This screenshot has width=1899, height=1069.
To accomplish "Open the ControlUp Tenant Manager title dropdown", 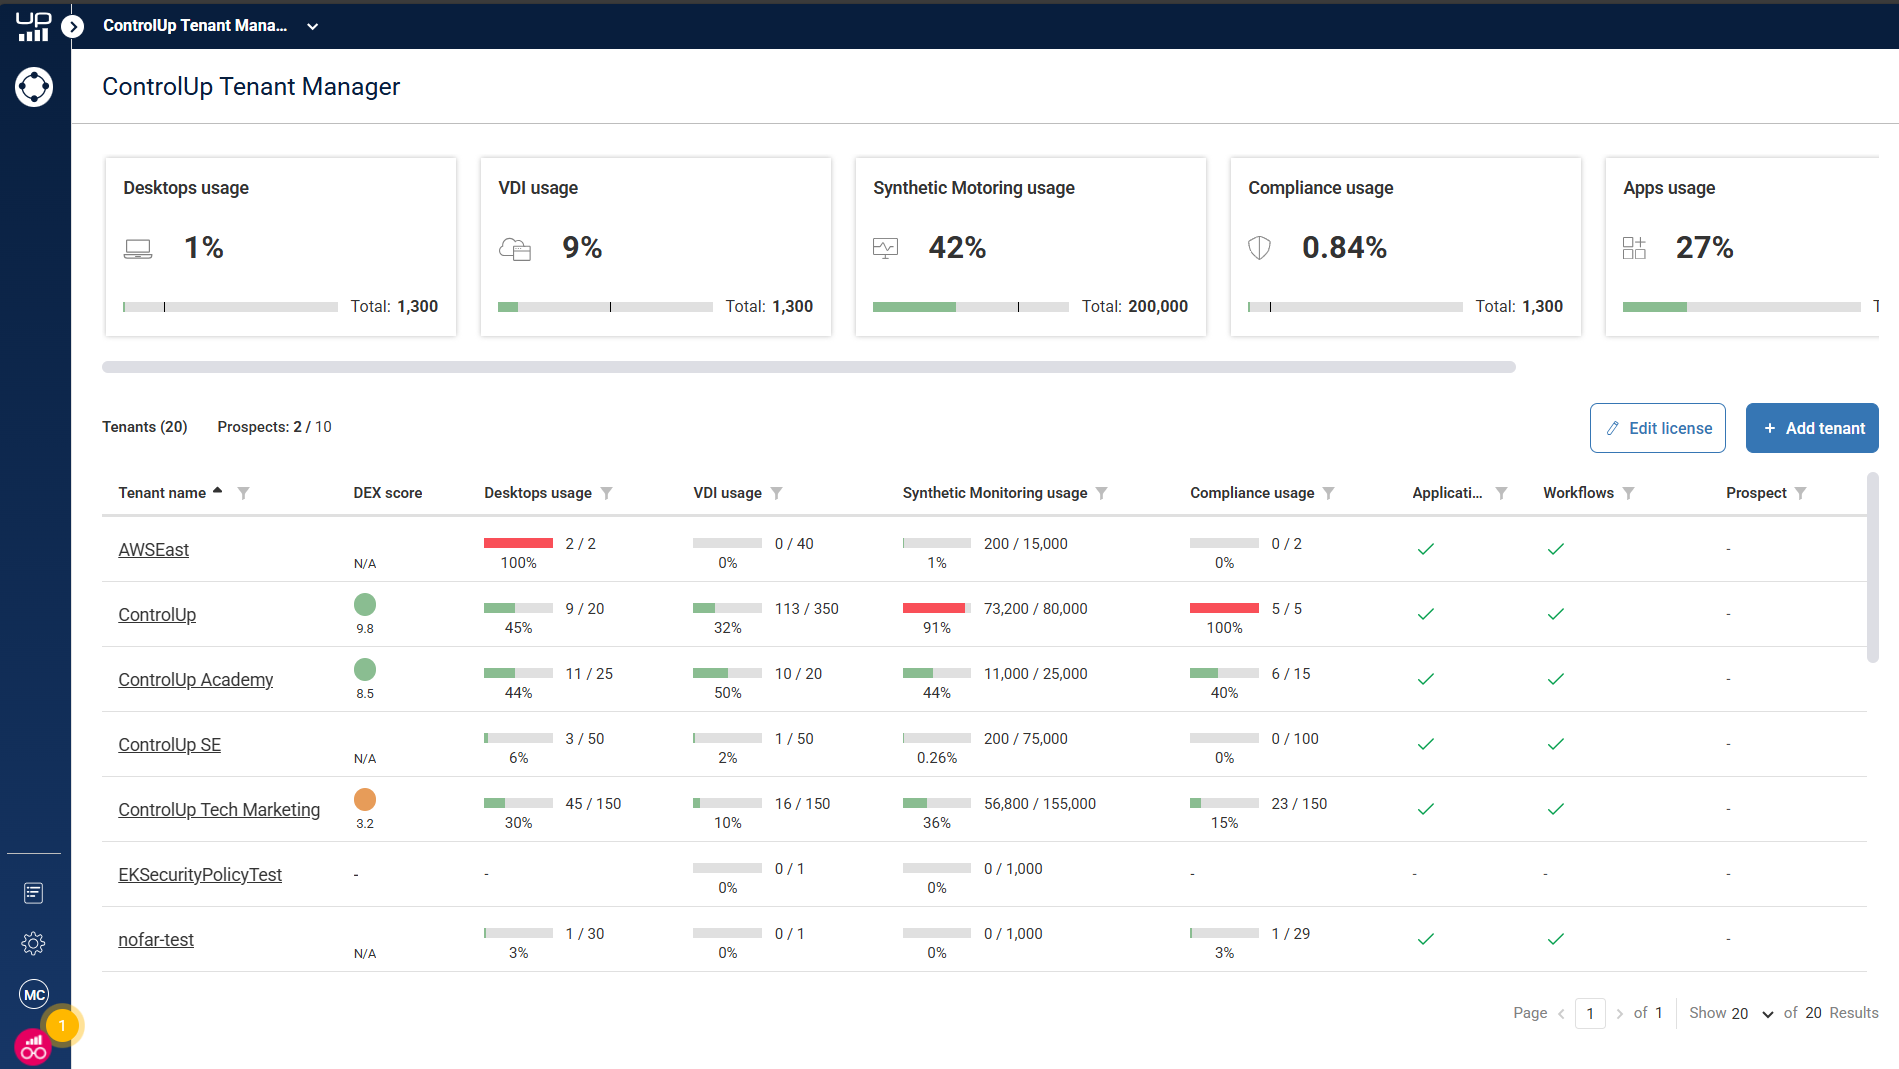I will point(312,27).
